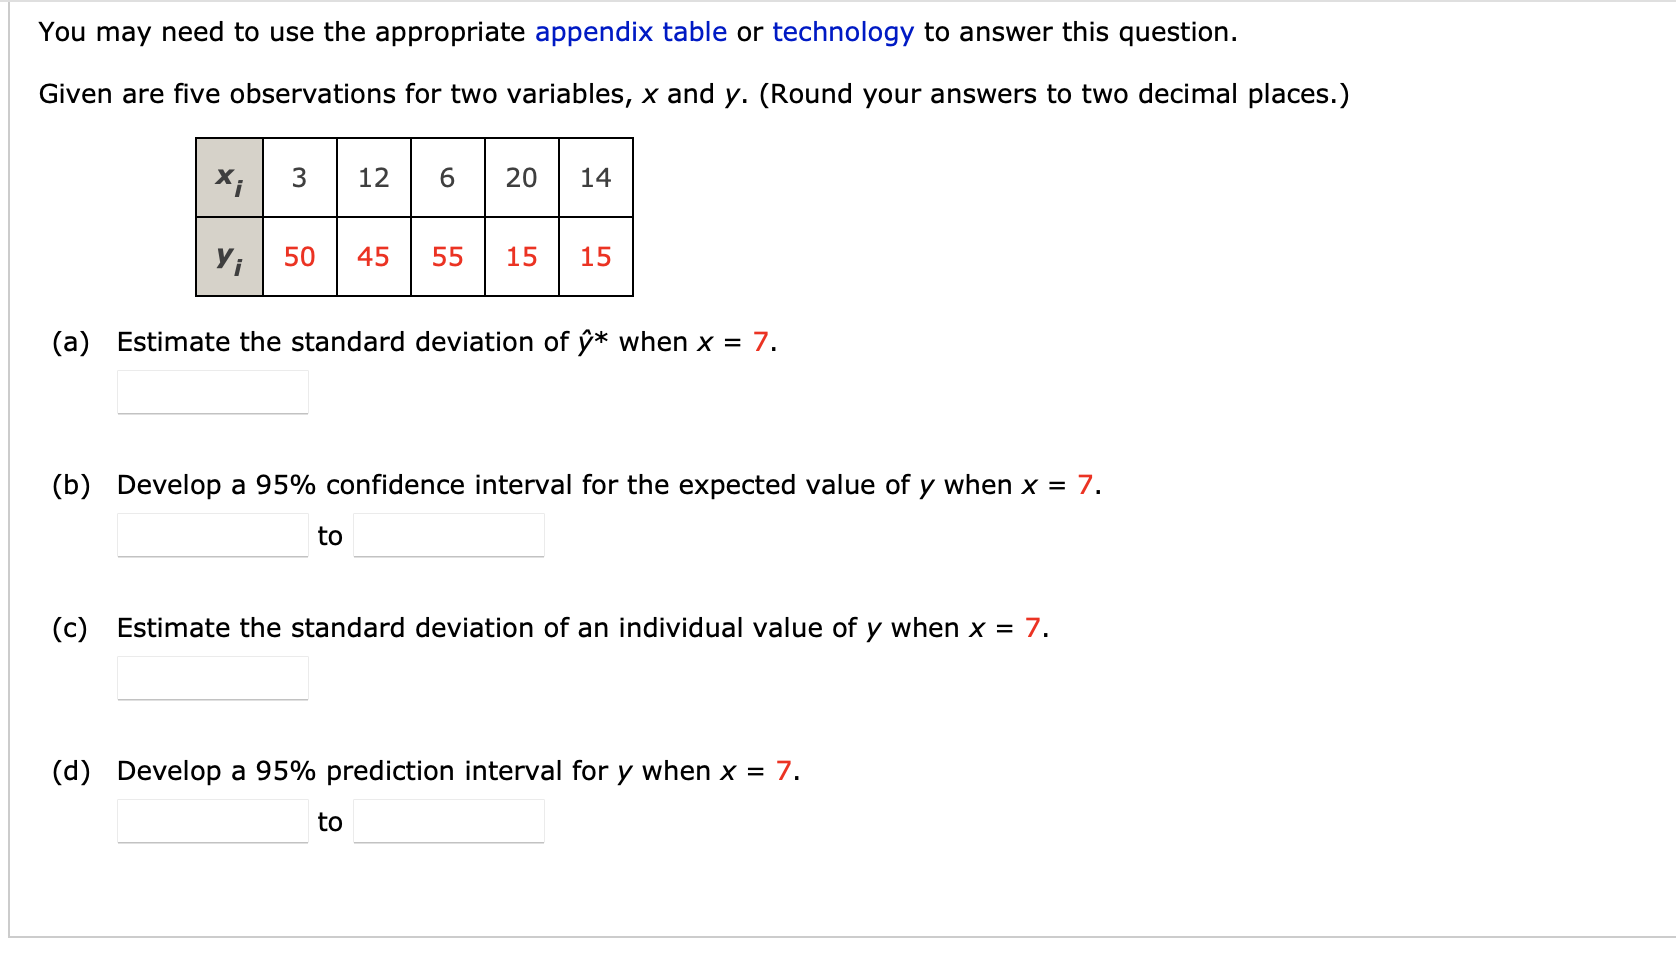1676x978 pixels.
Task: Click the answer box for part (a)
Action: tap(211, 390)
